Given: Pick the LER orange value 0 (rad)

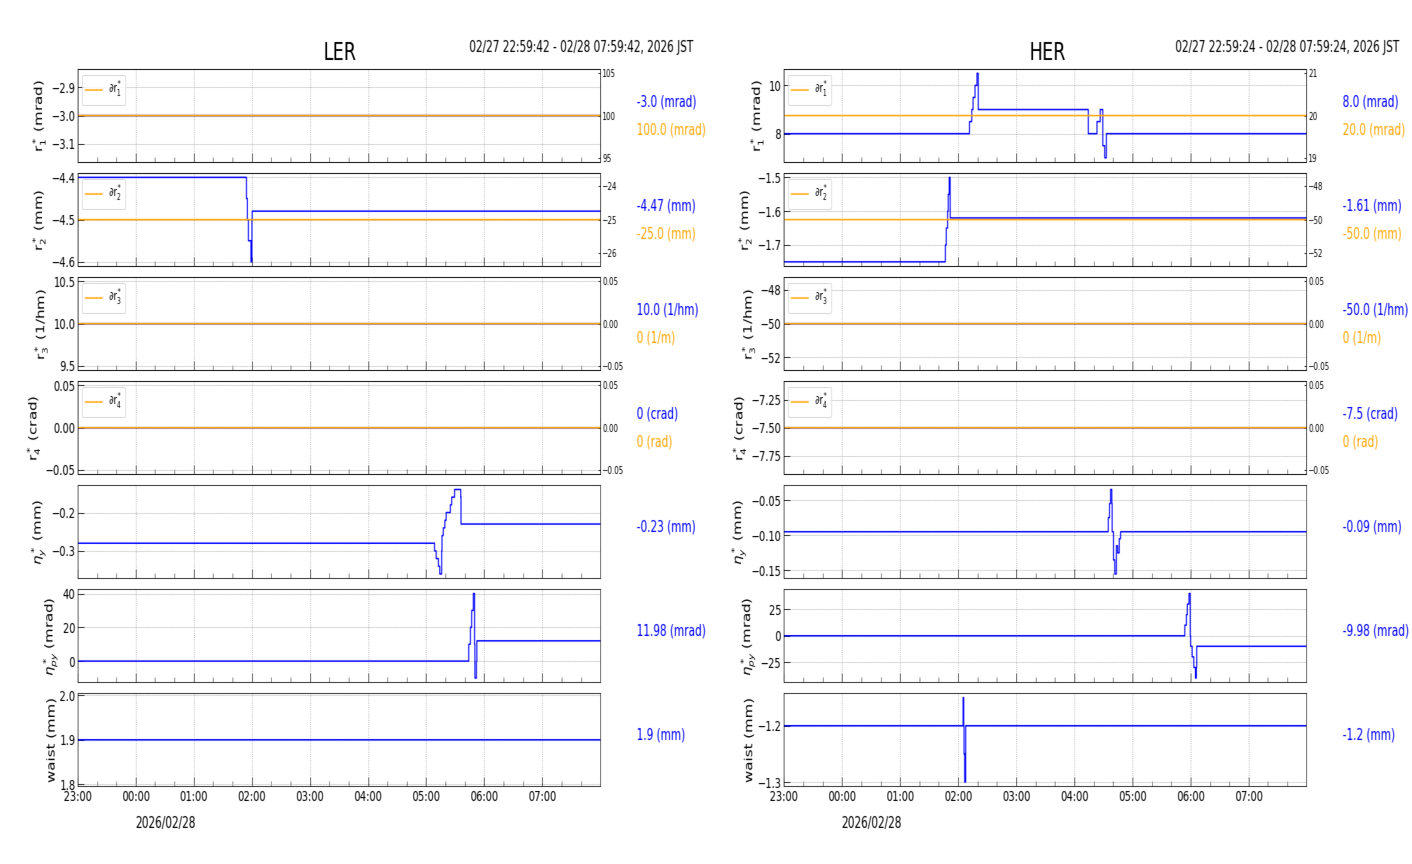Looking at the screenshot, I should coord(654,442).
